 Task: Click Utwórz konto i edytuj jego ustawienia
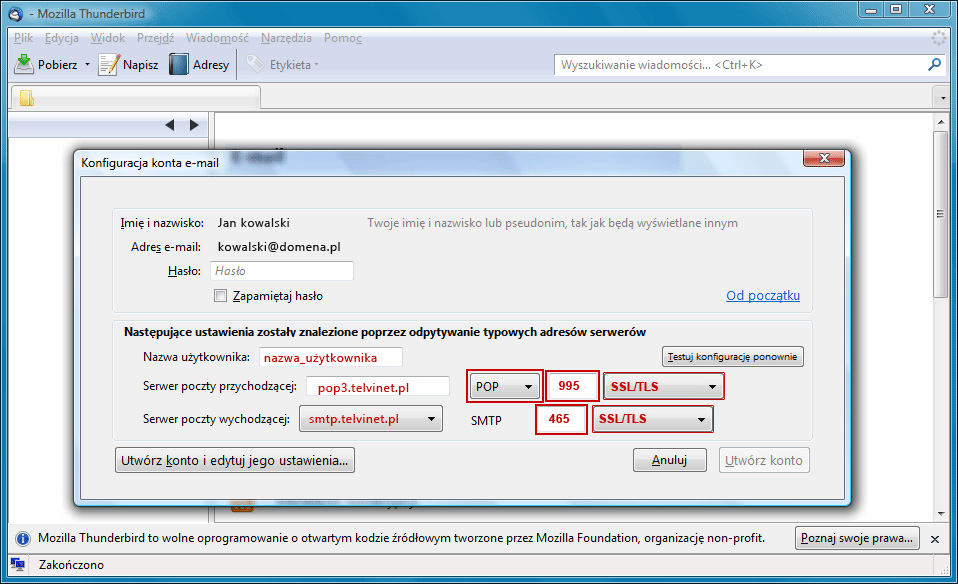pos(235,461)
